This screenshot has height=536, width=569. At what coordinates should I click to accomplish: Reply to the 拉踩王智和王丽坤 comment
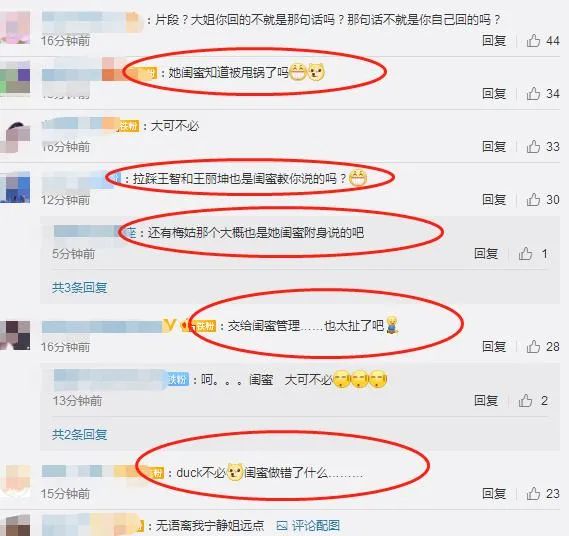tap(494, 200)
